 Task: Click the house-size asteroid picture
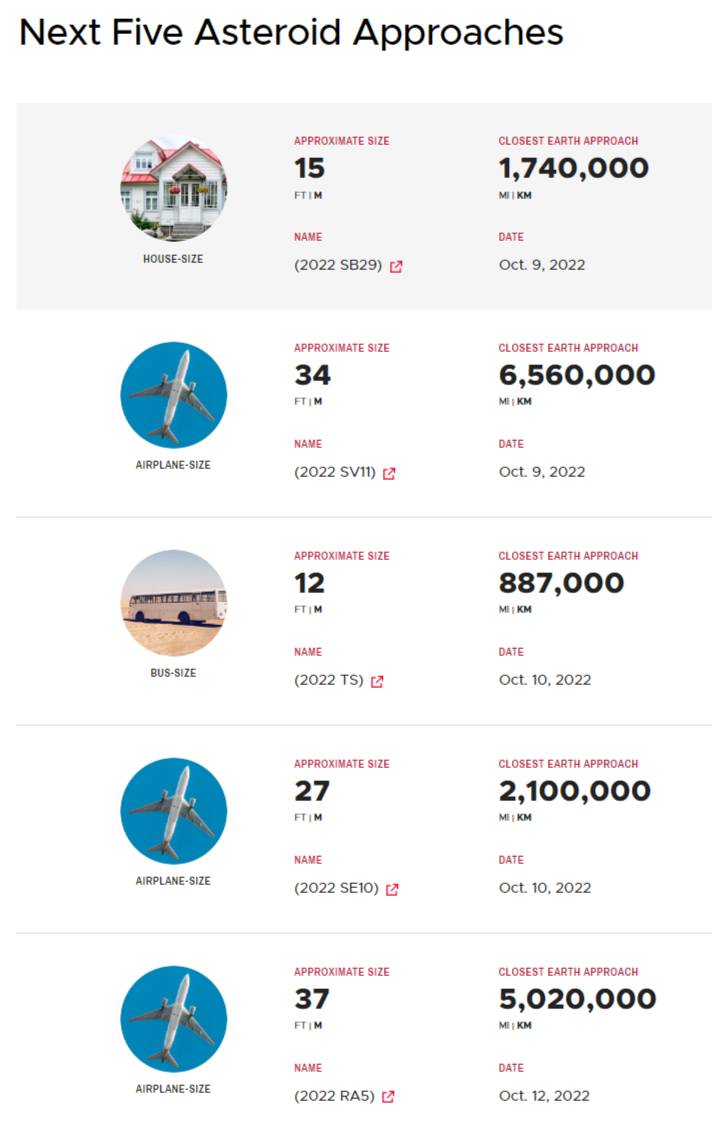point(173,189)
